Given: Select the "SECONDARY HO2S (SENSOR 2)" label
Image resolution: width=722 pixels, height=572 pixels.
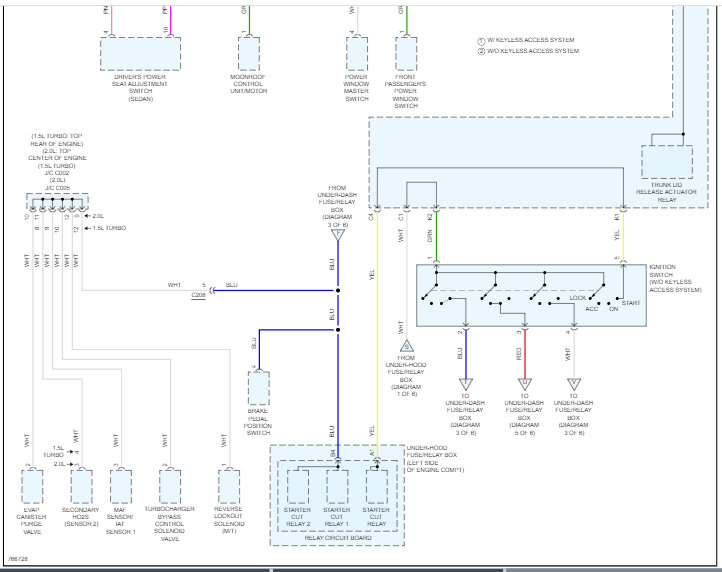Looking at the screenshot, I should point(81,517).
